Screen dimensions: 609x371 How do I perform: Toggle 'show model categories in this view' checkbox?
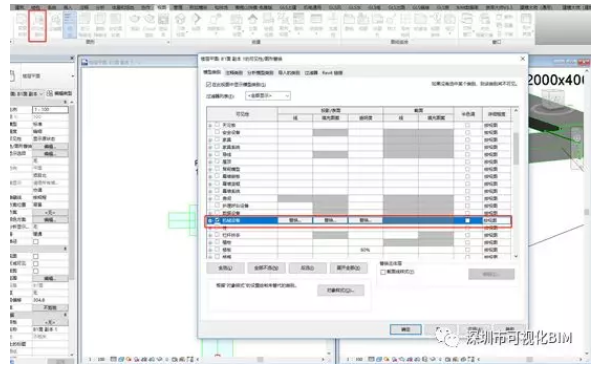coord(209,84)
